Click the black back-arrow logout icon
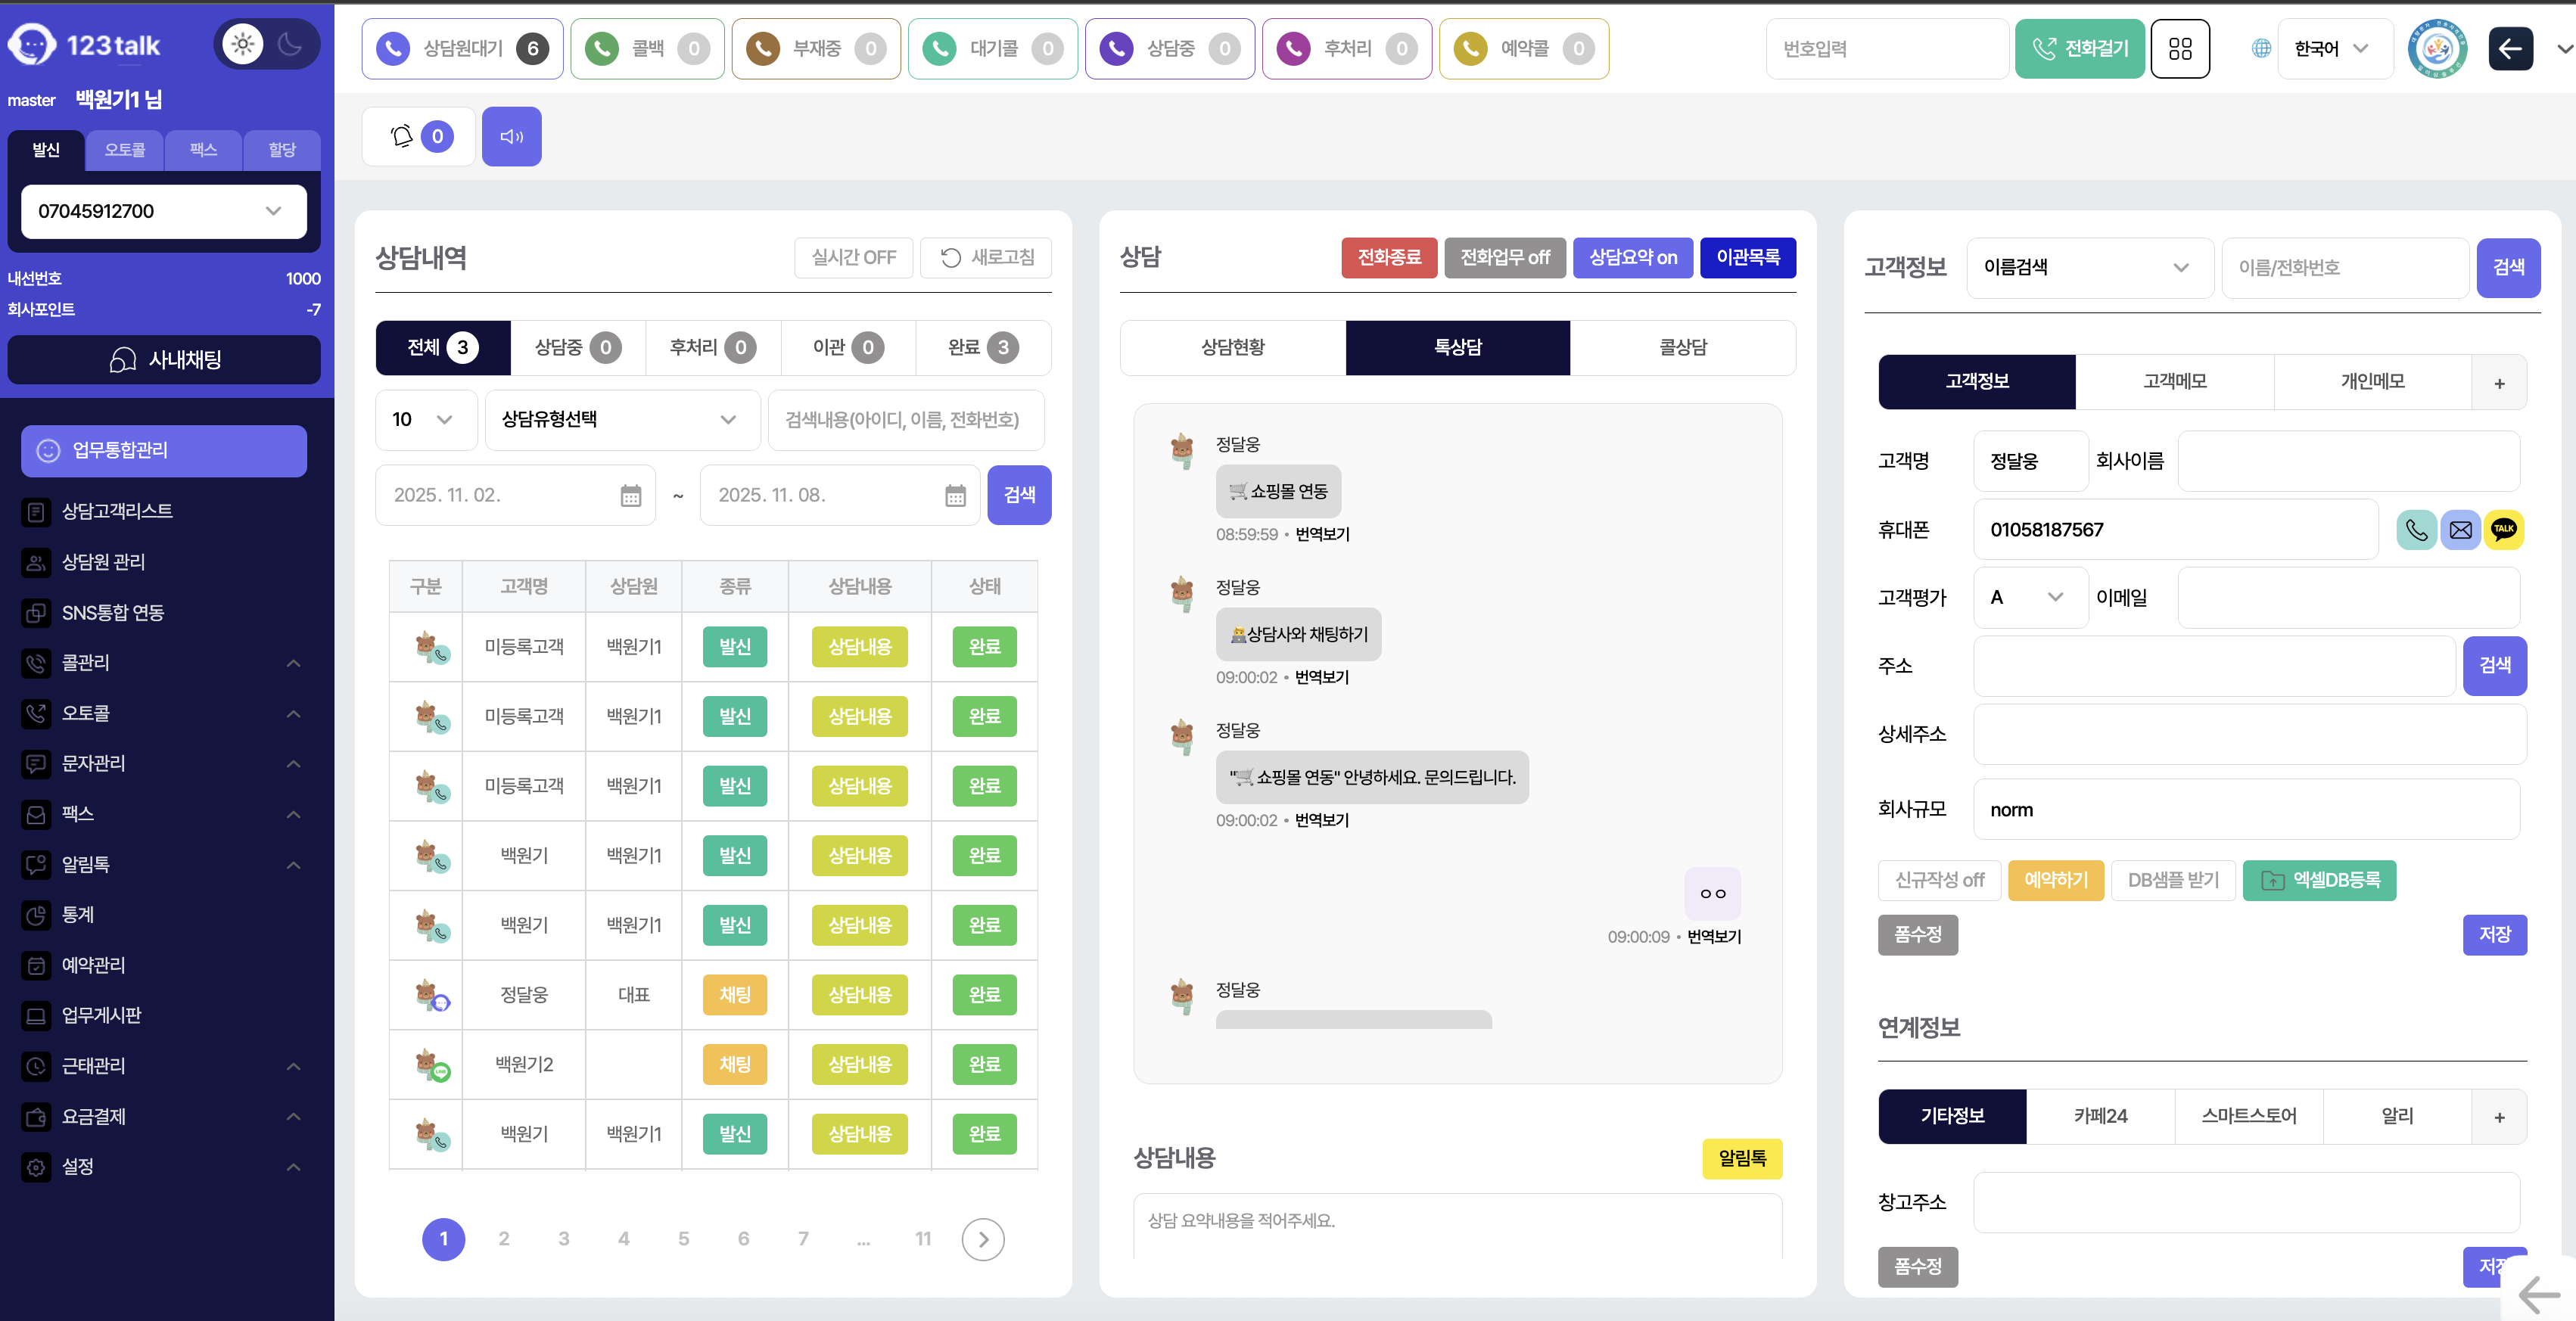This screenshot has width=2576, height=1321. [2509, 49]
